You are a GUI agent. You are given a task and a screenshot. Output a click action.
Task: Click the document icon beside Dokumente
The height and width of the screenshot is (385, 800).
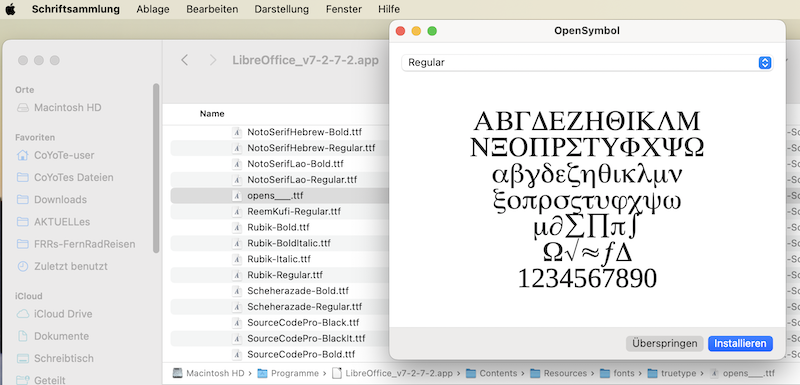pyautogui.click(x=22, y=336)
